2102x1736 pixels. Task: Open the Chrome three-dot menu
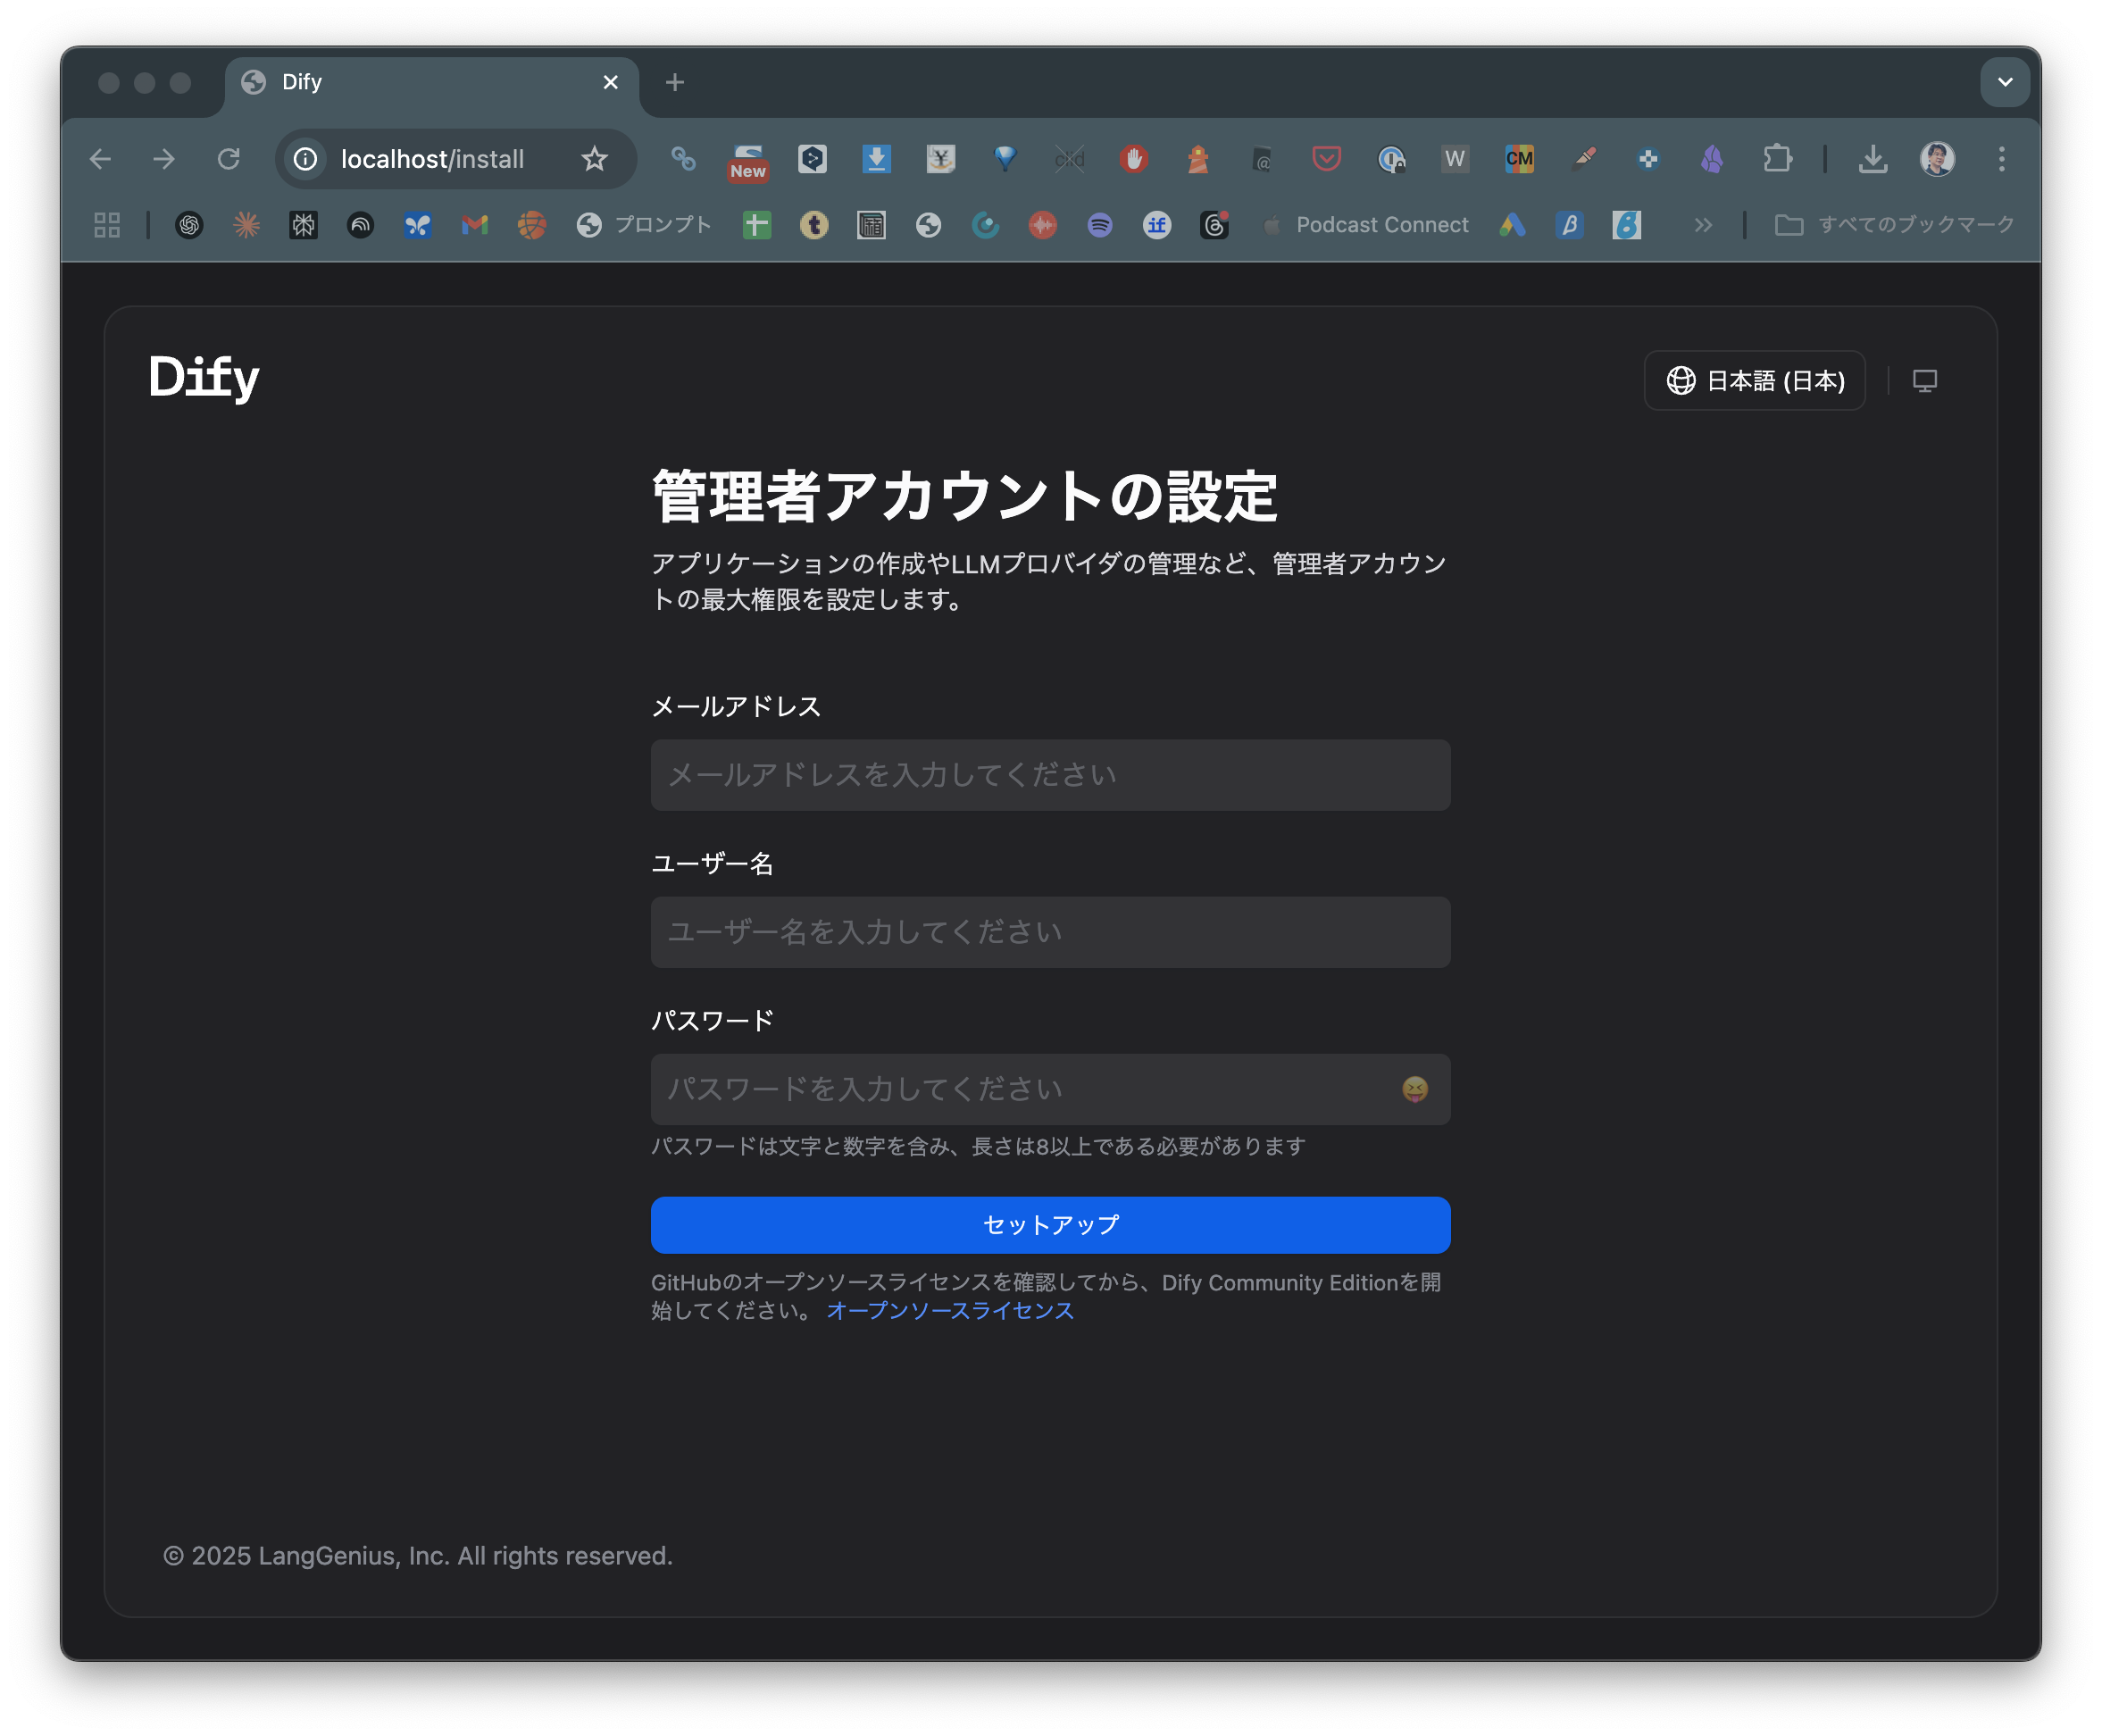2001,159
